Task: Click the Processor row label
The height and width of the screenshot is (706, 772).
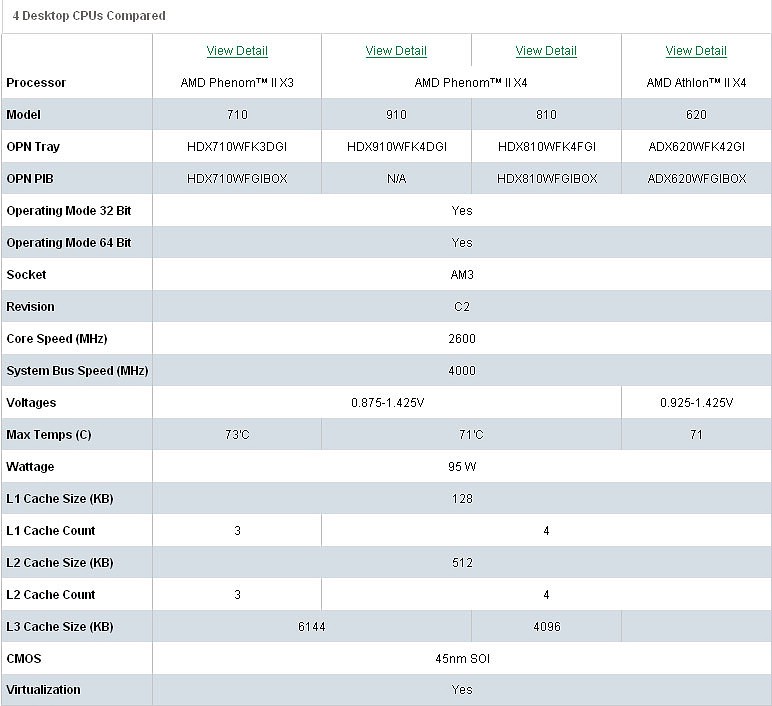Action: click(x=36, y=83)
